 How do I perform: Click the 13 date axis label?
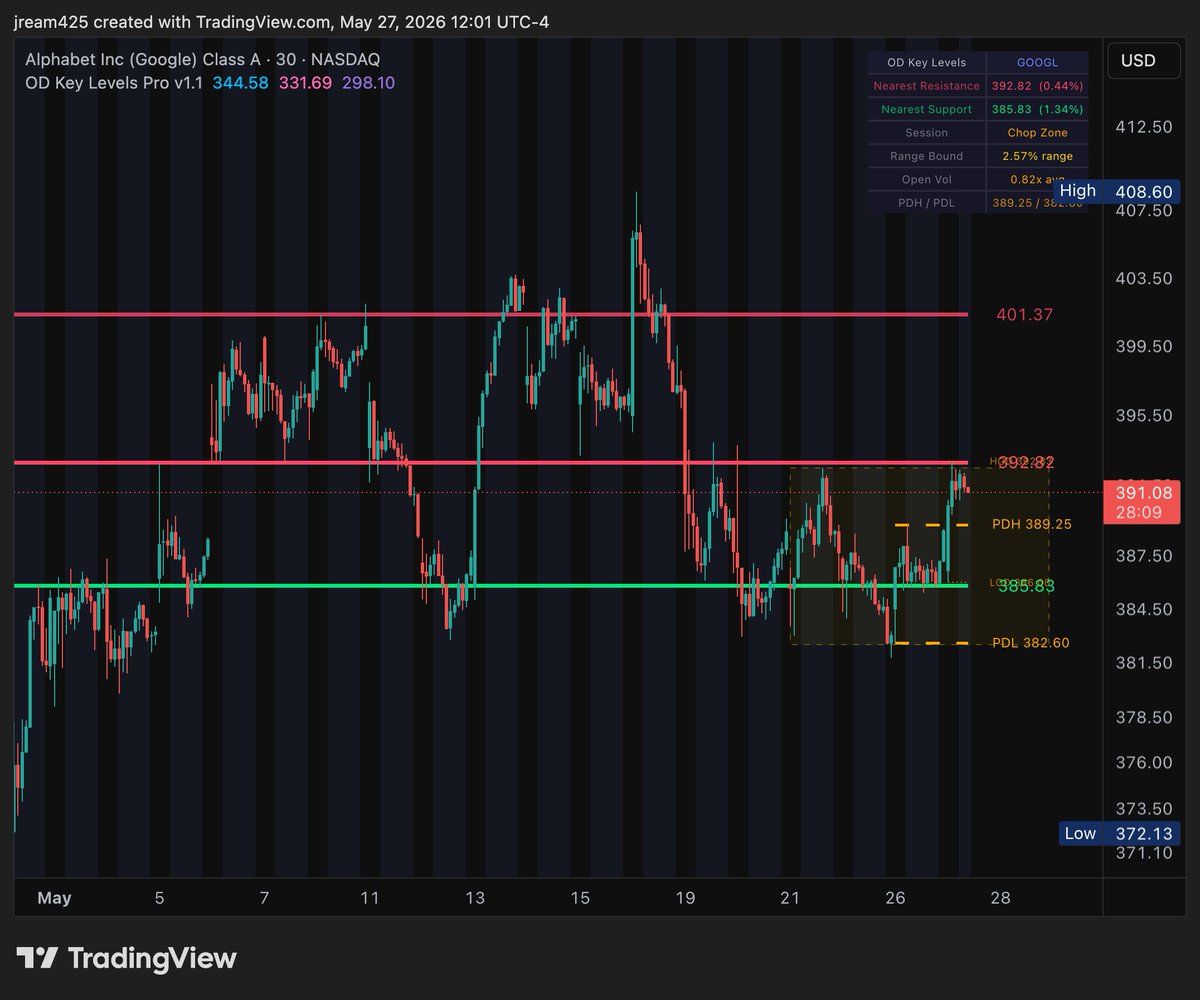point(475,898)
